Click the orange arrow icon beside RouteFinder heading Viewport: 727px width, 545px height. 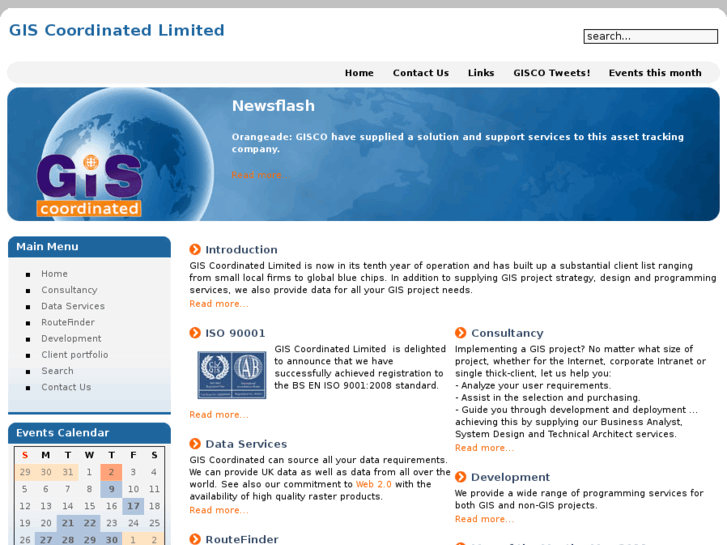195,539
